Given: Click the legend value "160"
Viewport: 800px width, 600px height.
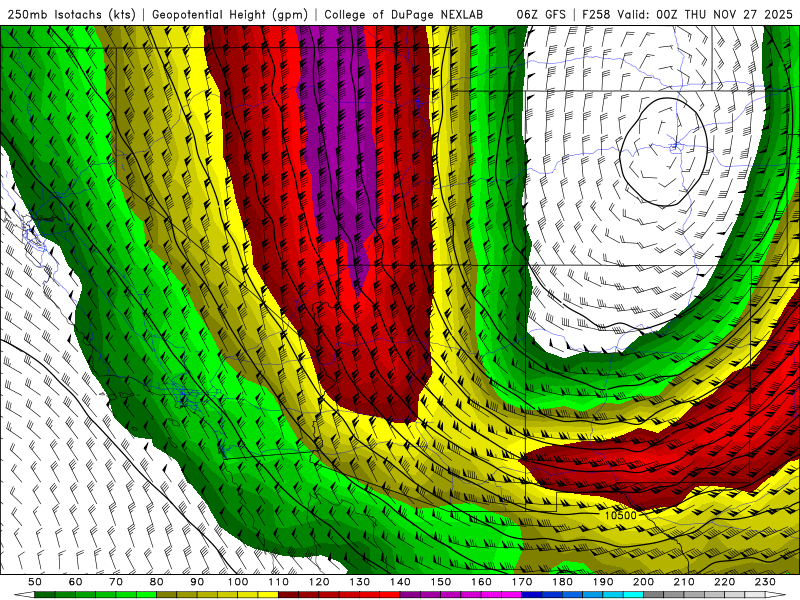Looking at the screenshot, I should [481, 582].
